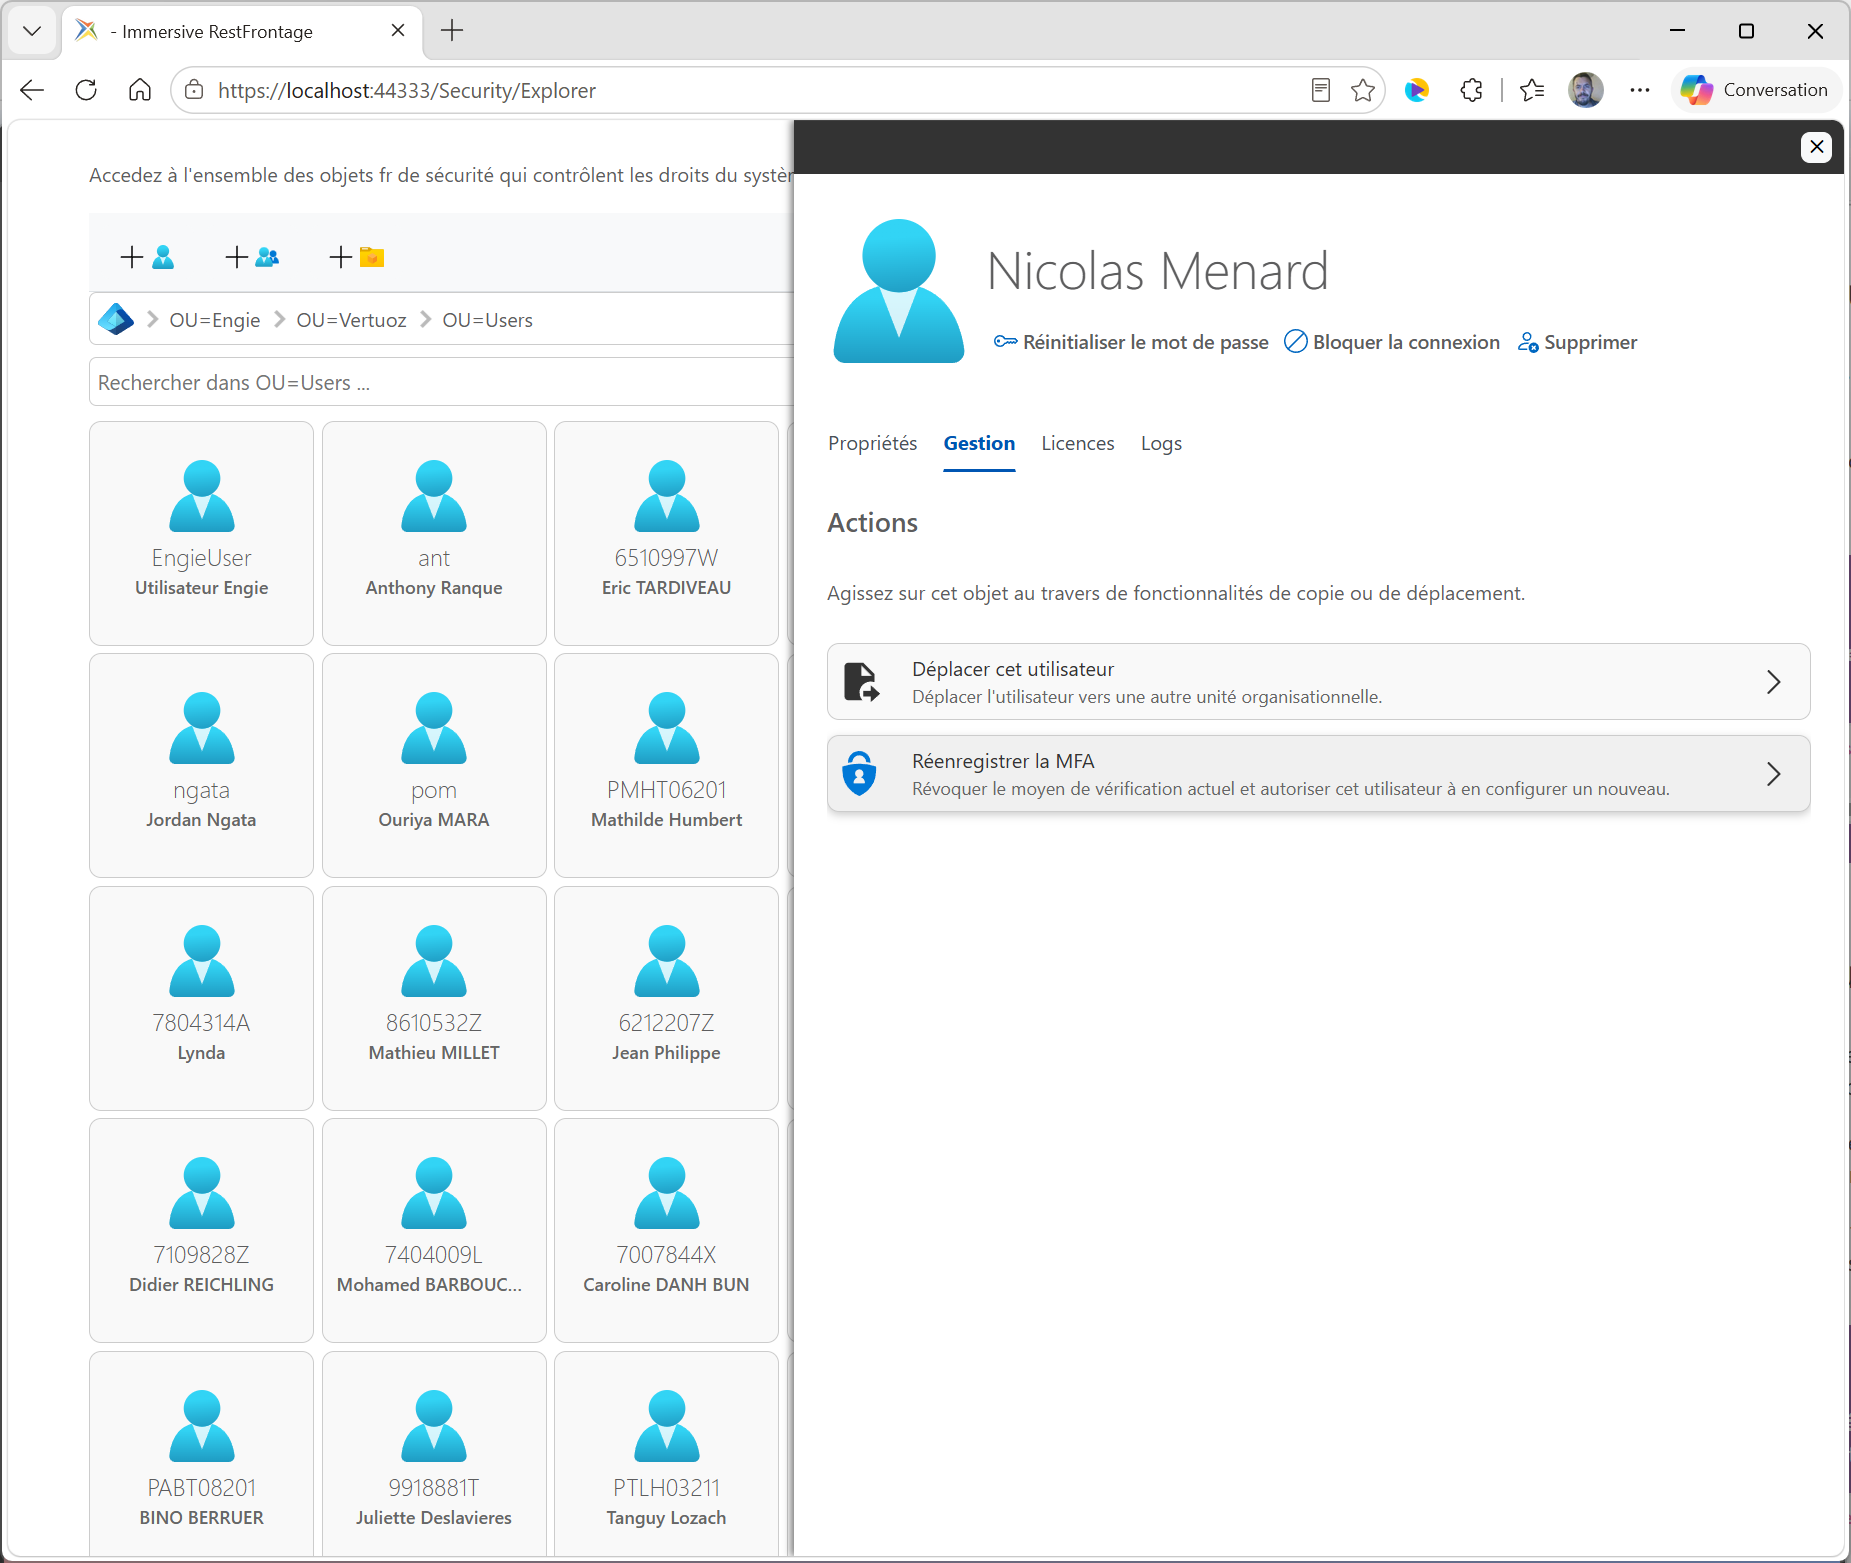Click the OU=Vertuoz breadcrumb
The width and height of the screenshot is (1851, 1563).
click(x=351, y=320)
